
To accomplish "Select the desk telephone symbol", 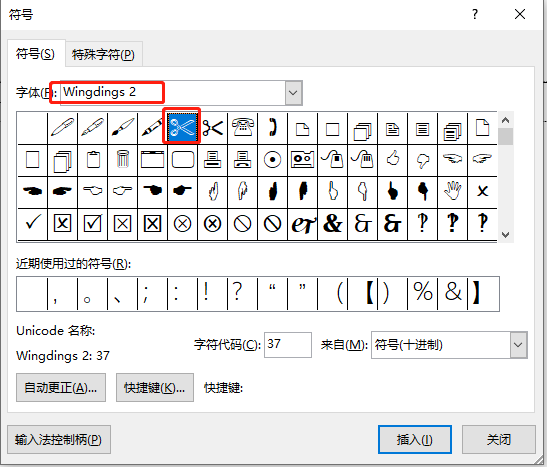I will [x=242, y=128].
